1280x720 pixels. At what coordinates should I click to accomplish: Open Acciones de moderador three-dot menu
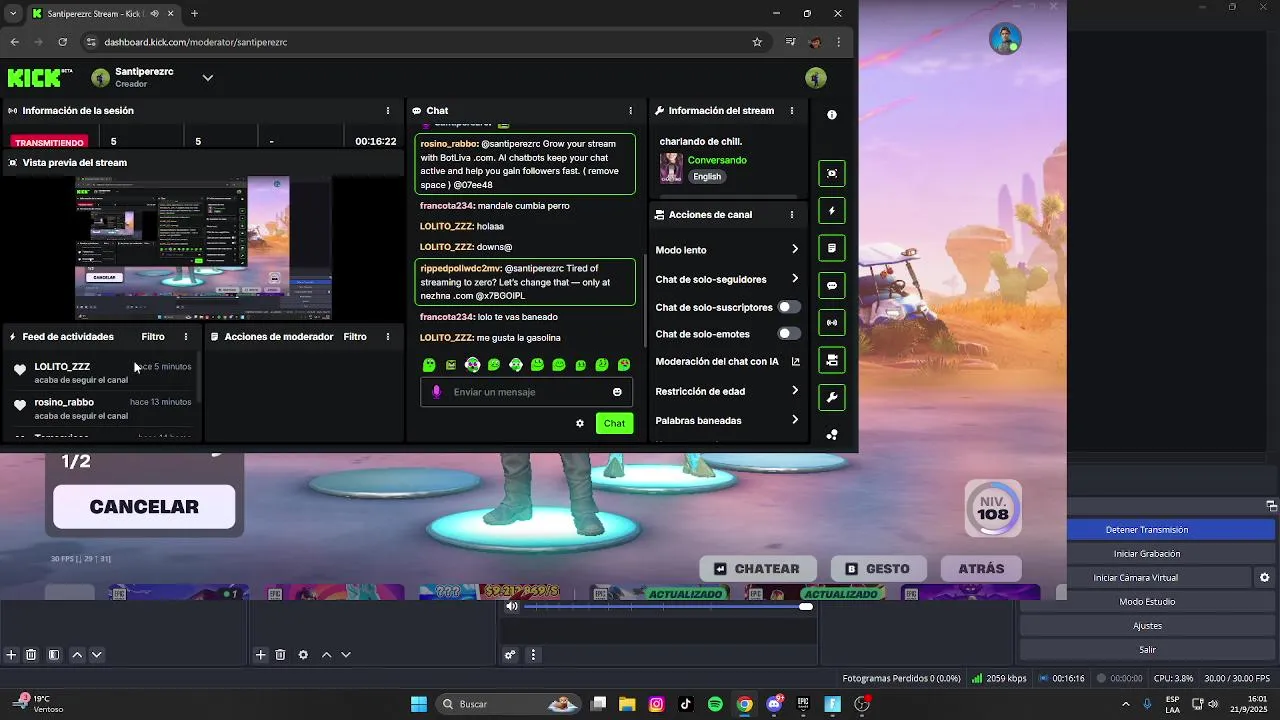pyautogui.click(x=388, y=337)
